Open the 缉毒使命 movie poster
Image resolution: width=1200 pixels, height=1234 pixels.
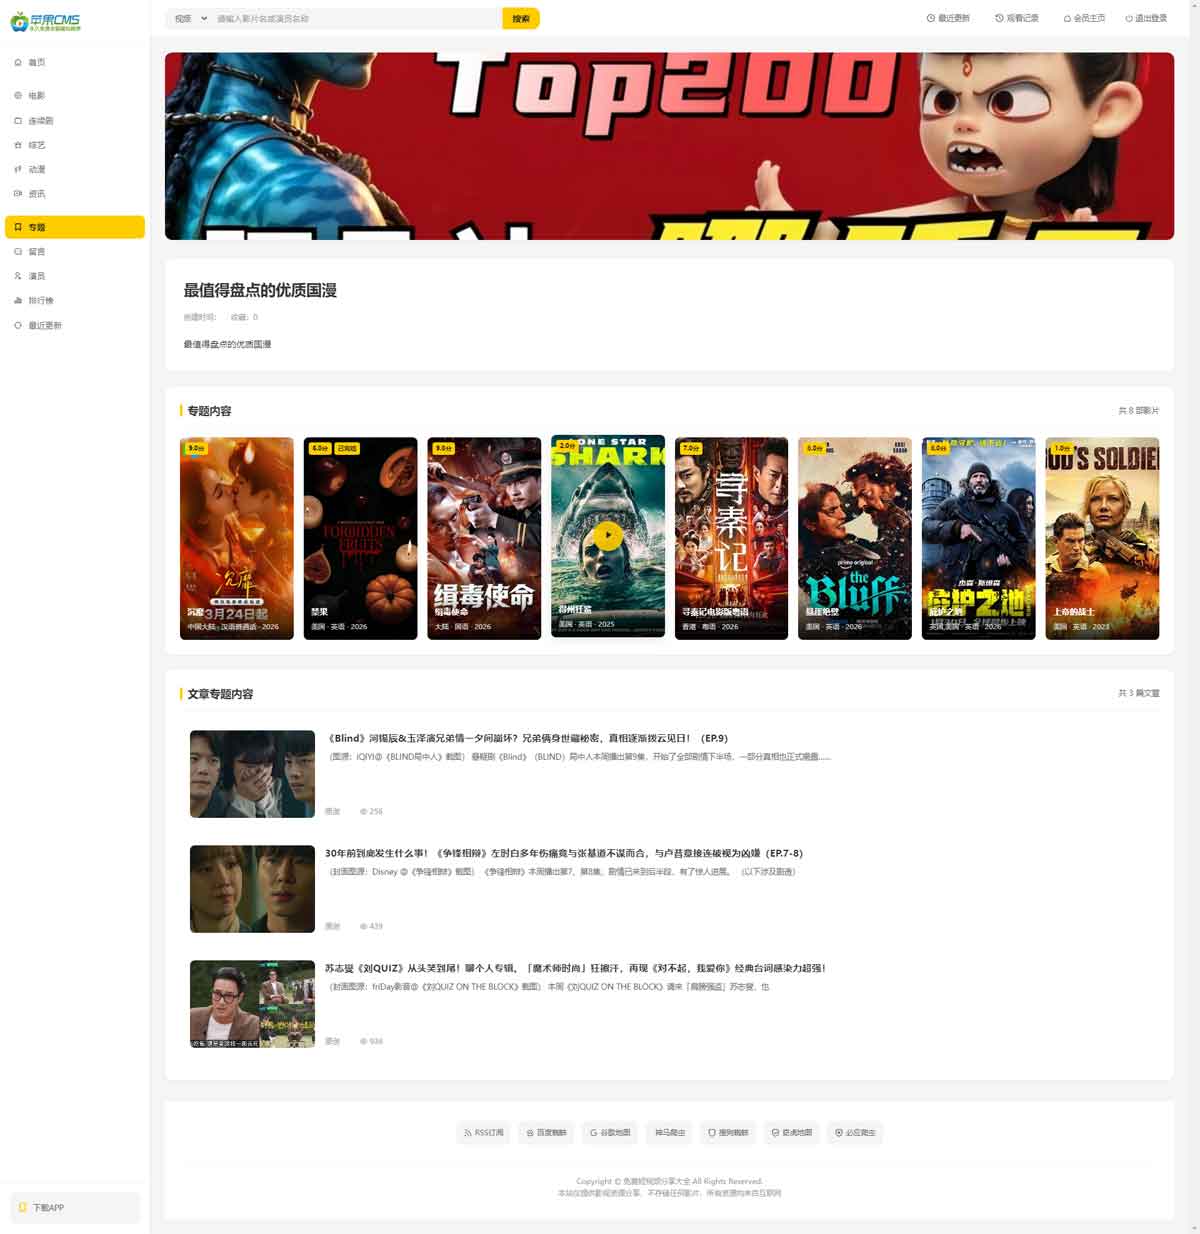484,538
